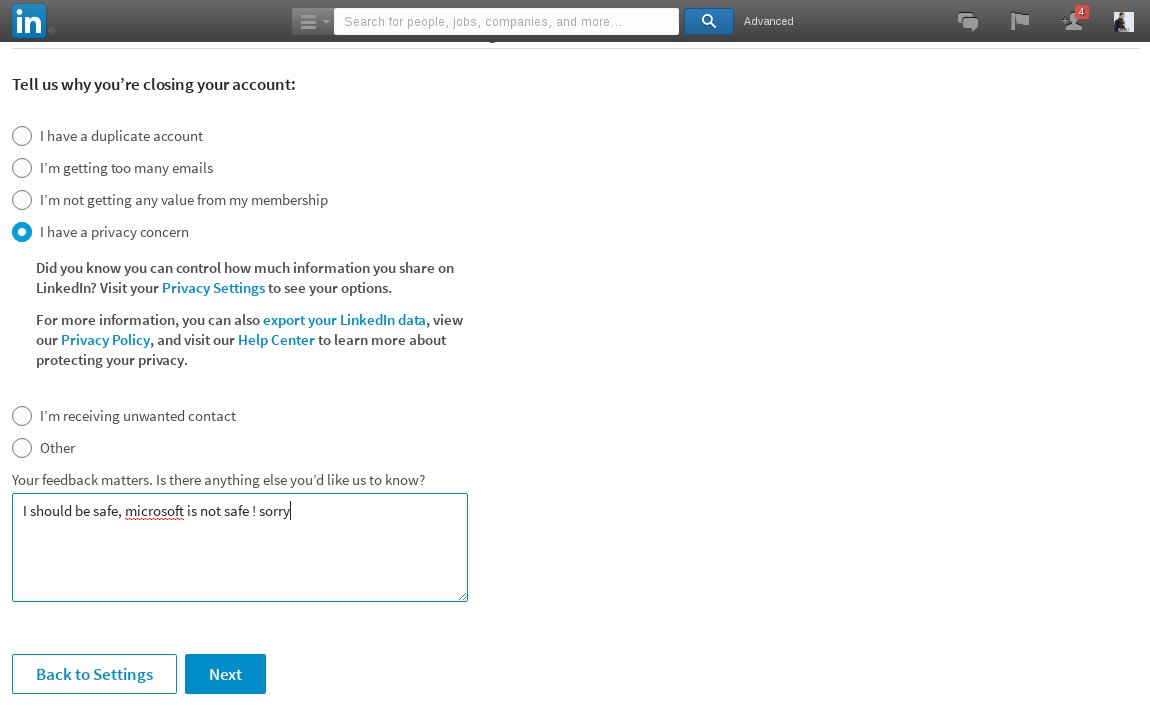
Task: Click the 'Tell us why you're closing' heading
Action: click(x=154, y=84)
